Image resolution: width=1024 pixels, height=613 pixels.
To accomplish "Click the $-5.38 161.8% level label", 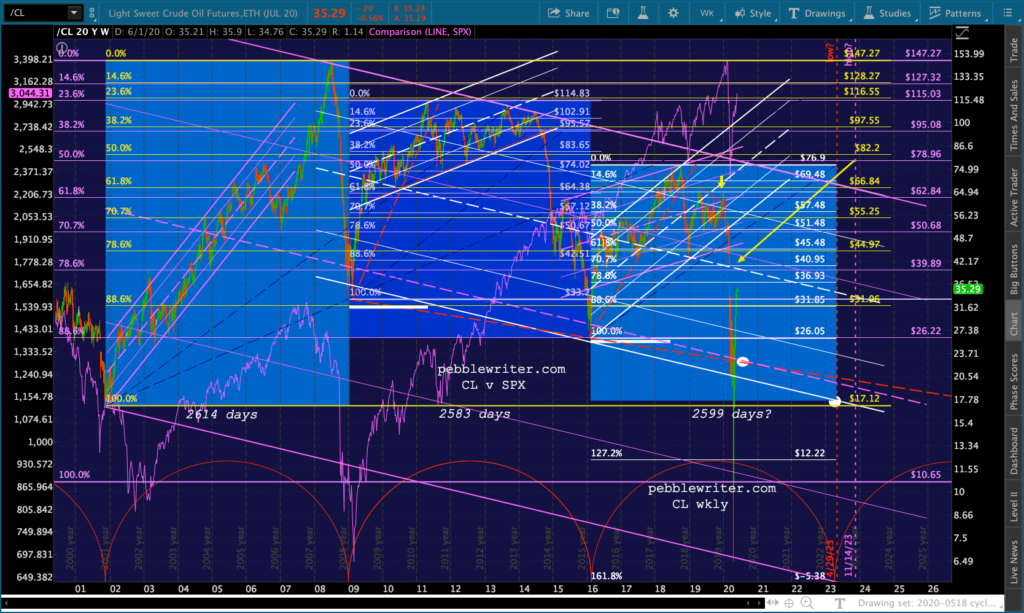I will [809, 576].
